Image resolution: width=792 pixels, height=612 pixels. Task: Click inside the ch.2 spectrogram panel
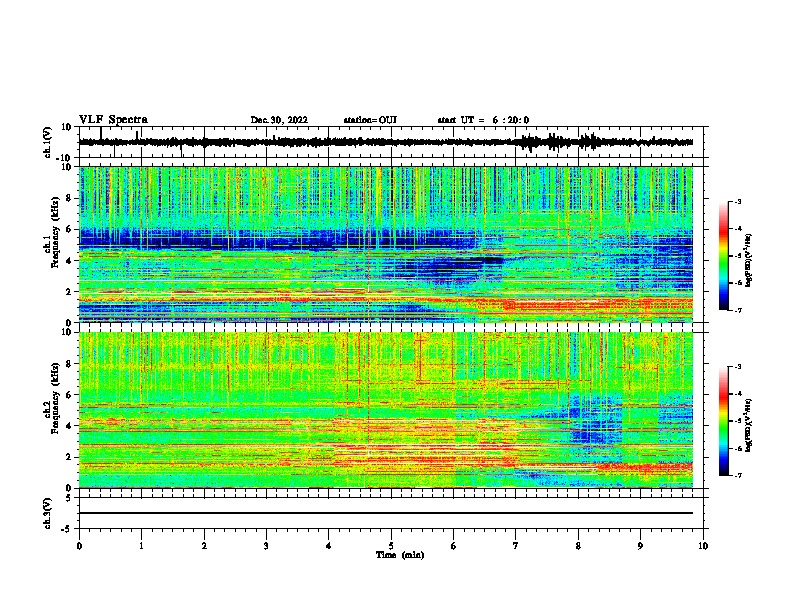[x=386, y=410]
